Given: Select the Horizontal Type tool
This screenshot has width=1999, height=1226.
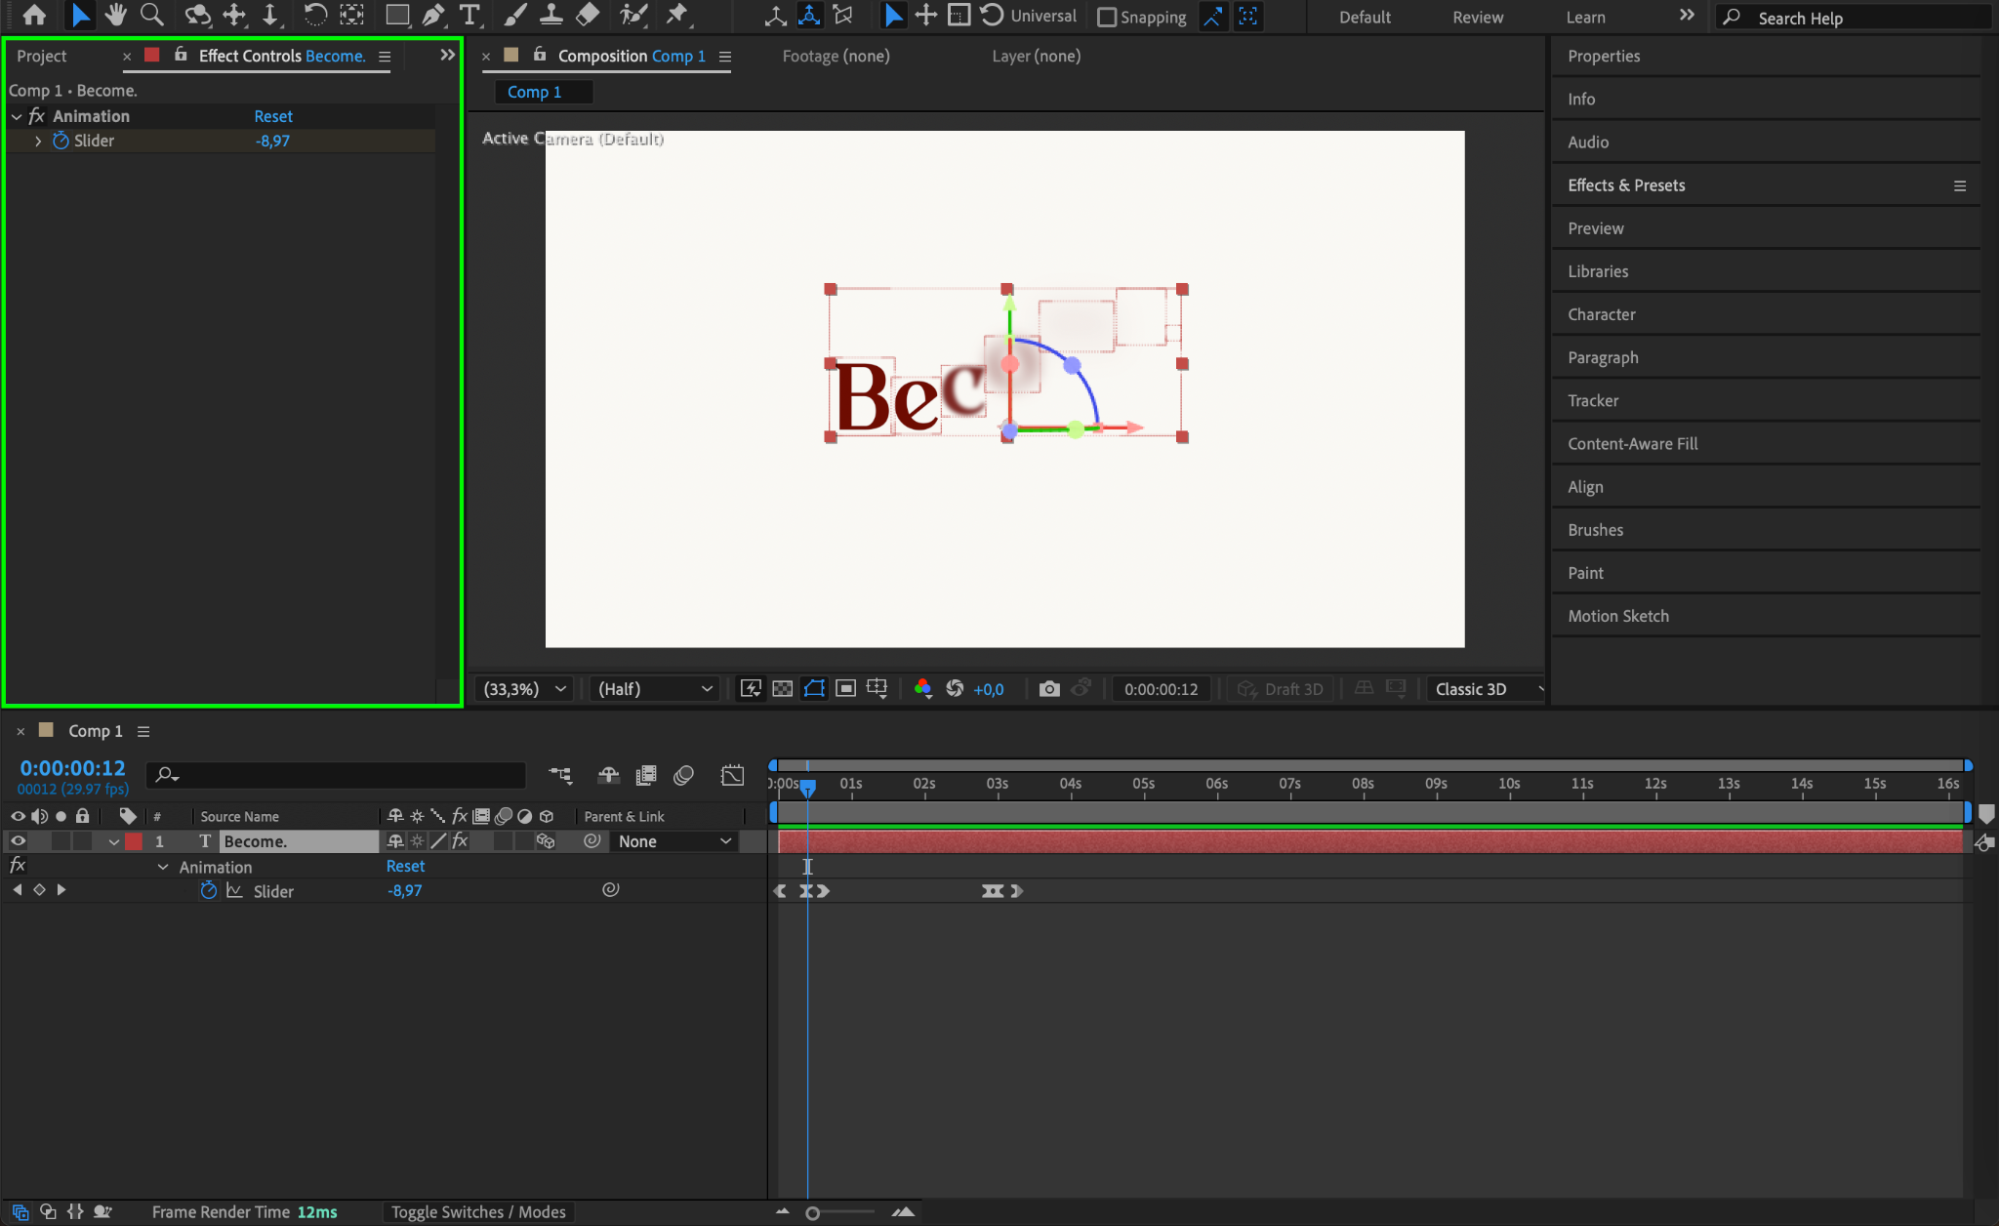Looking at the screenshot, I should [469, 15].
